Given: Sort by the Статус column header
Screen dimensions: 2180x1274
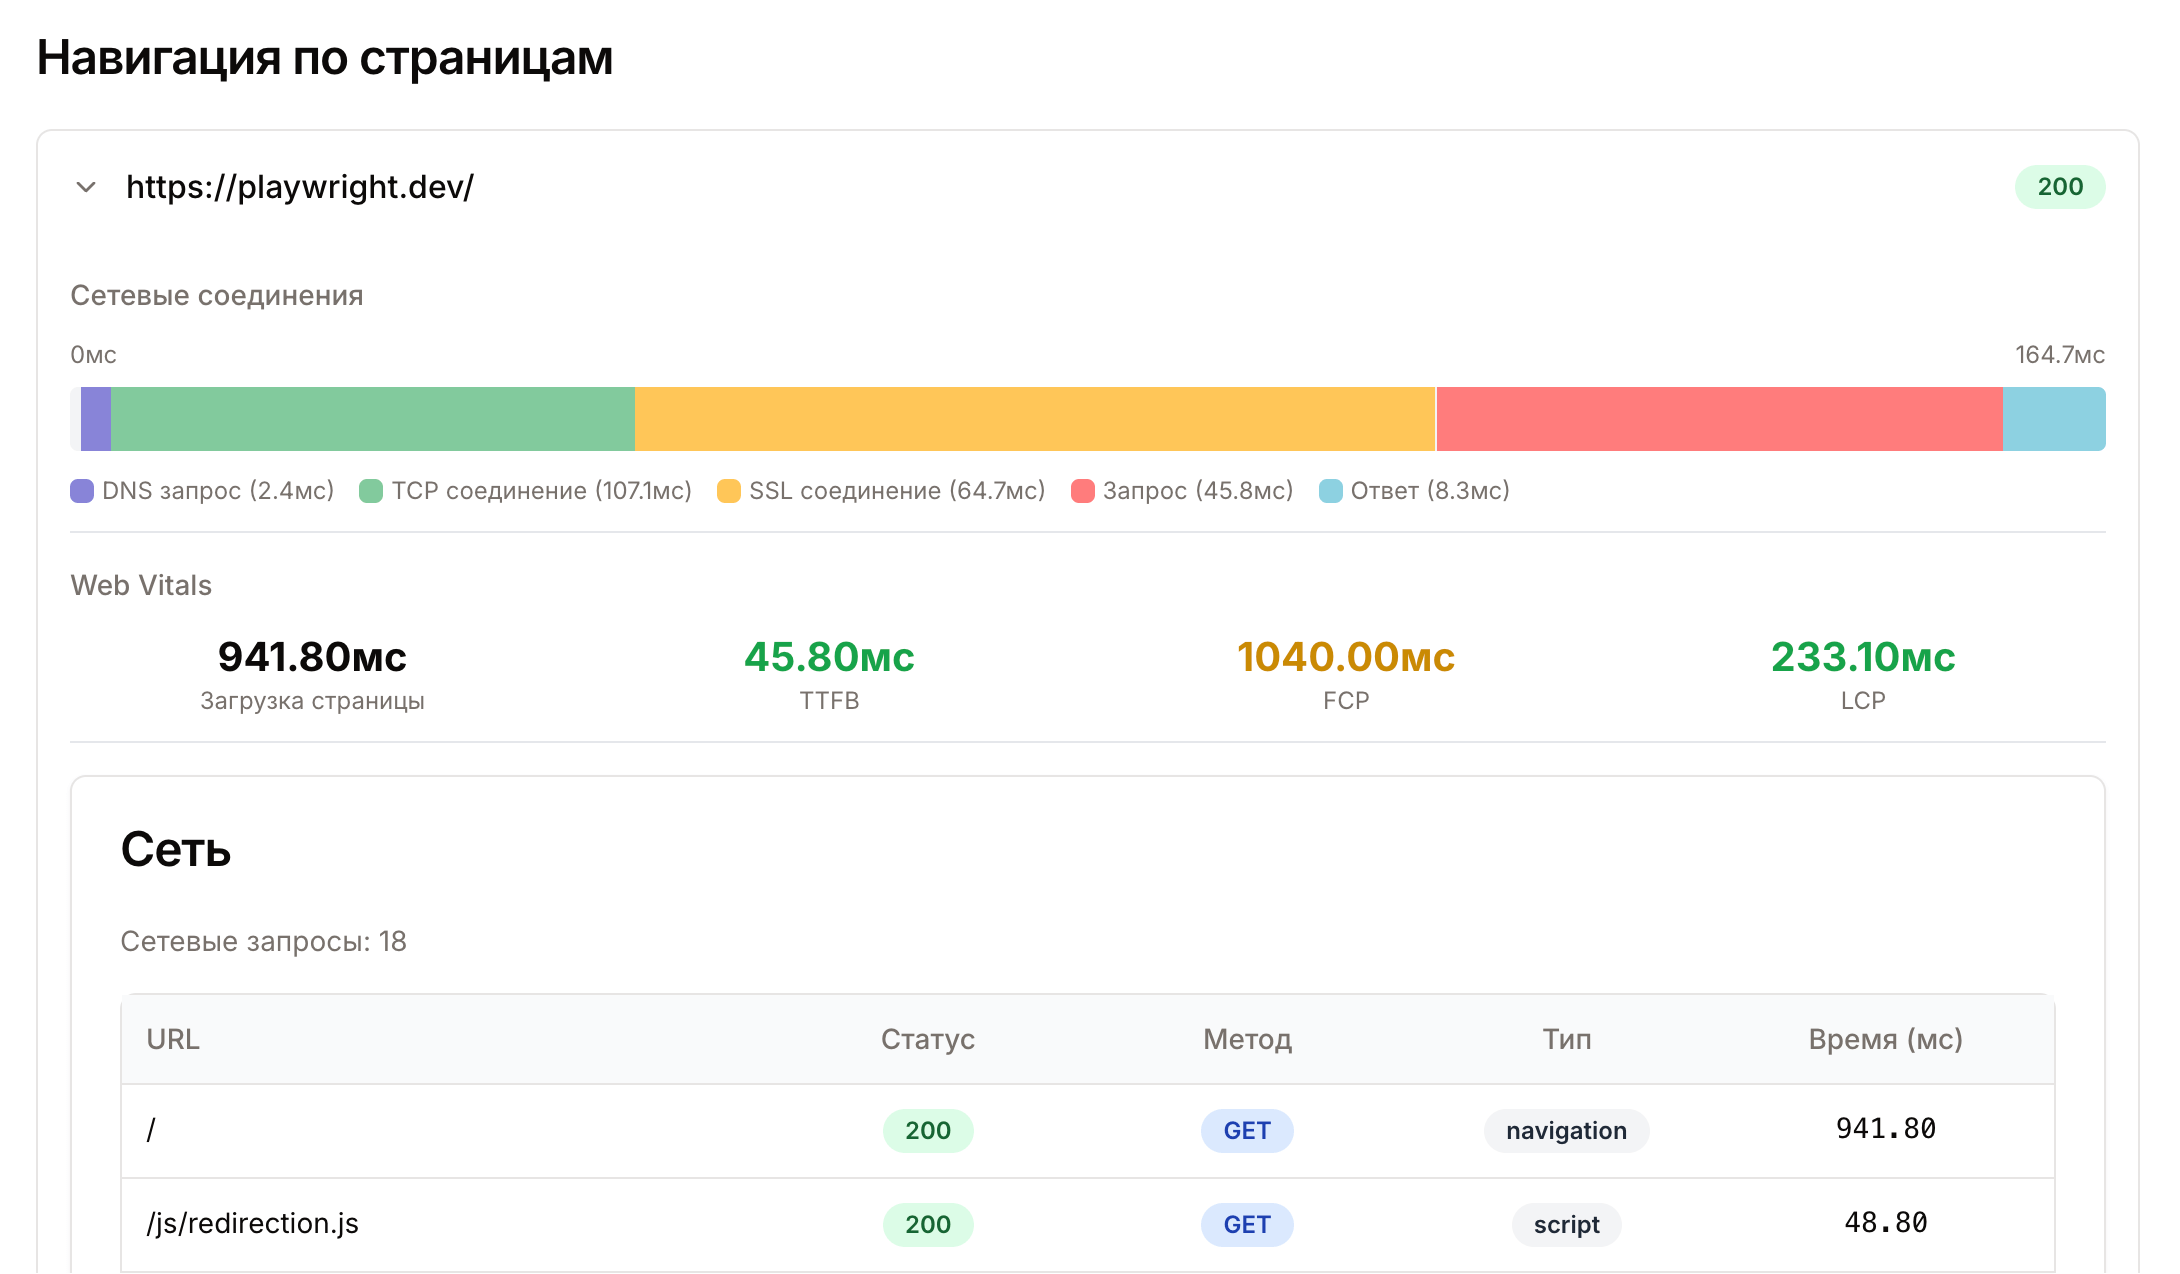Looking at the screenshot, I should click(927, 1039).
